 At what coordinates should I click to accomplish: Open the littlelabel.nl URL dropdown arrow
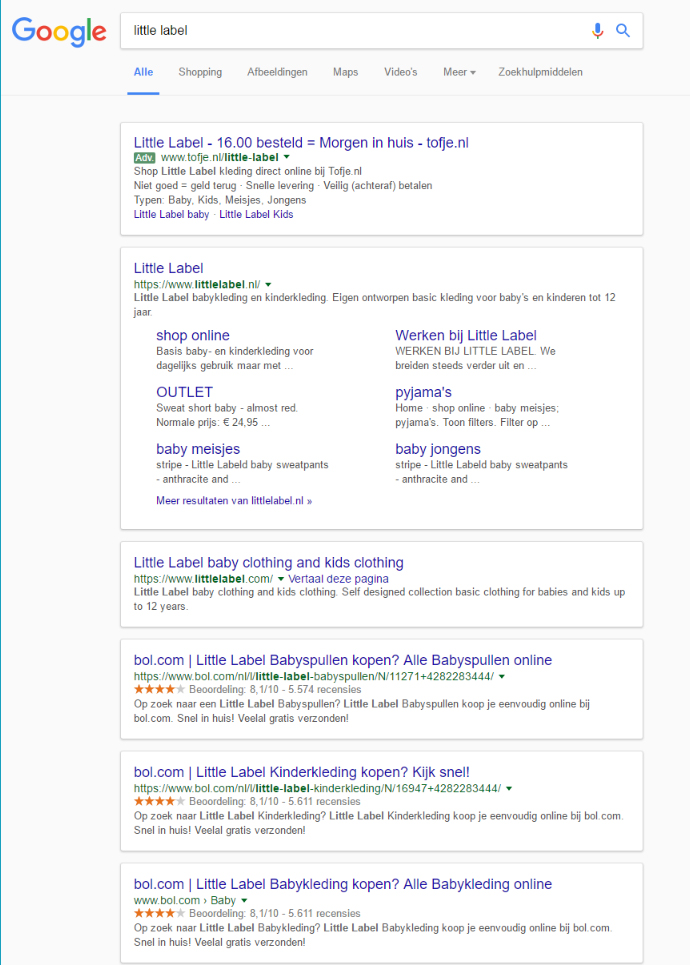pyautogui.click(x=268, y=285)
